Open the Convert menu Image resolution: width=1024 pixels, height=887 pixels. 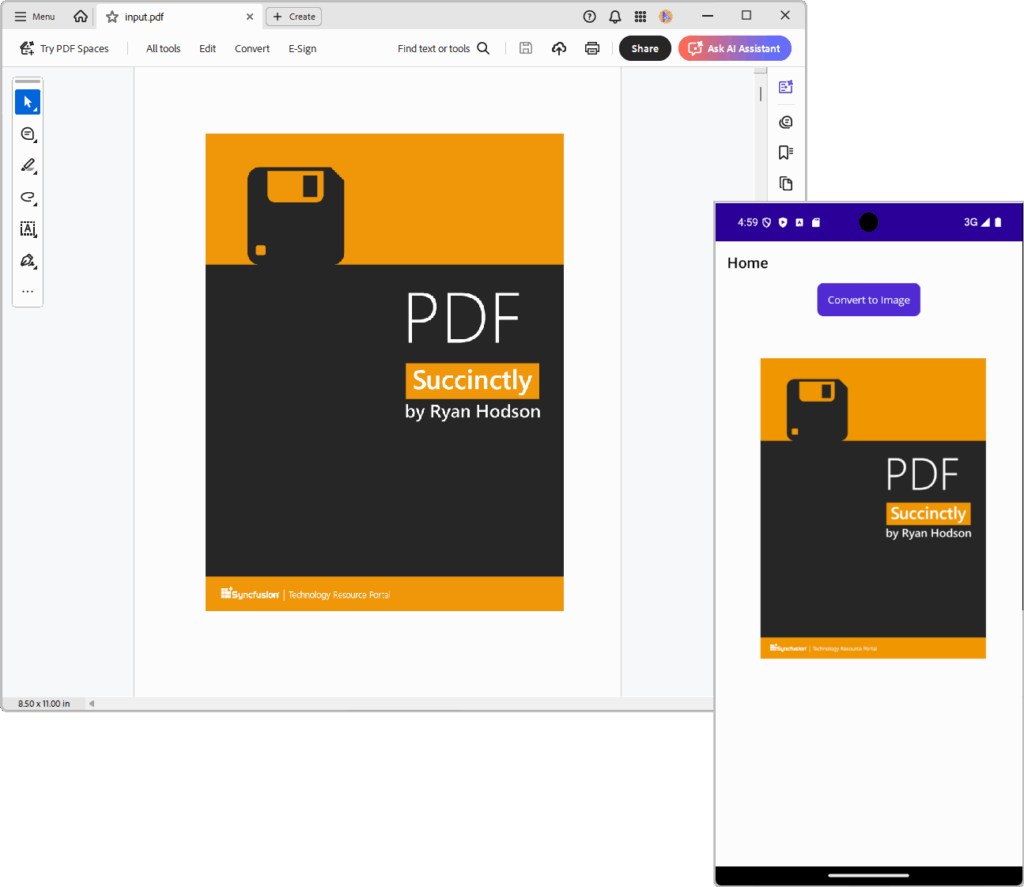tap(252, 48)
